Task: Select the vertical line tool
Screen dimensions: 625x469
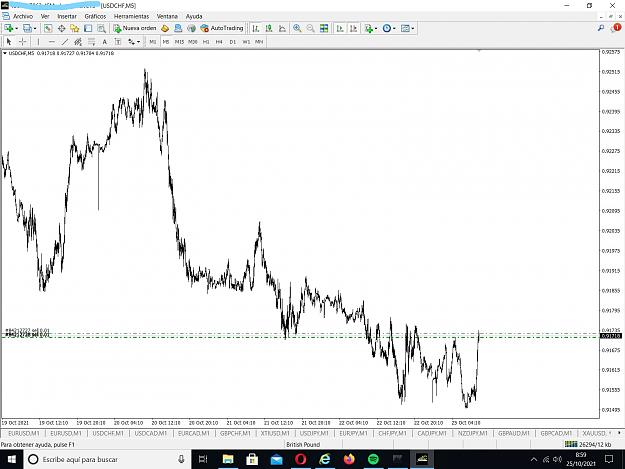Action: (x=38, y=41)
